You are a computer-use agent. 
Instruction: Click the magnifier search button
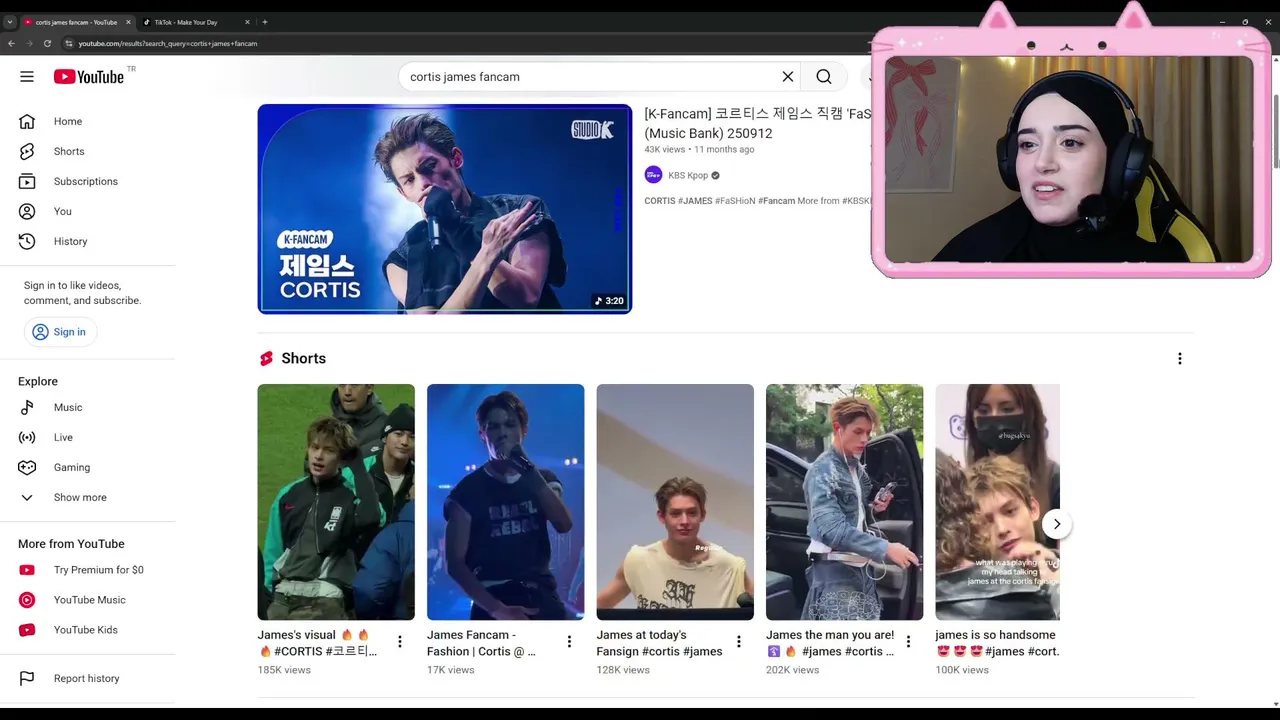pyautogui.click(x=824, y=77)
